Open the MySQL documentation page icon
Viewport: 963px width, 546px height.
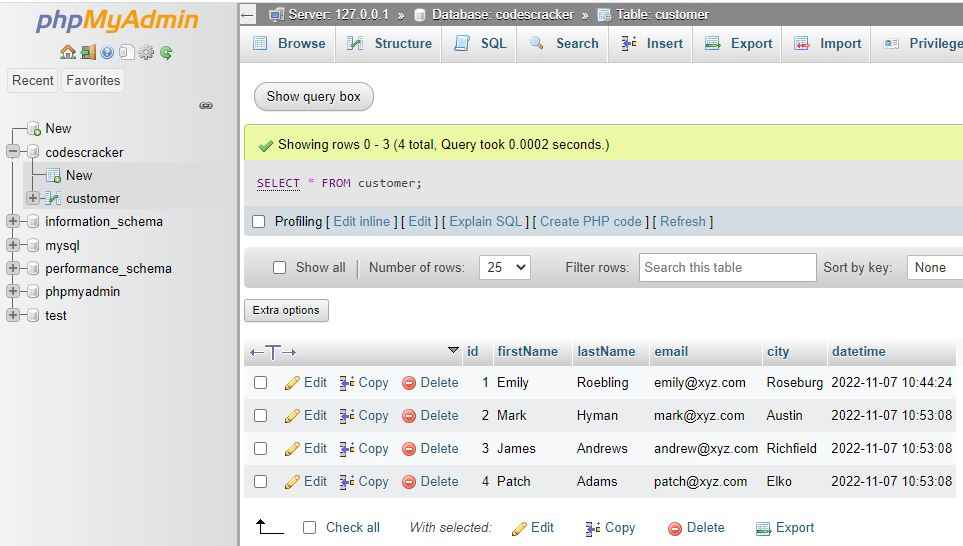127,53
